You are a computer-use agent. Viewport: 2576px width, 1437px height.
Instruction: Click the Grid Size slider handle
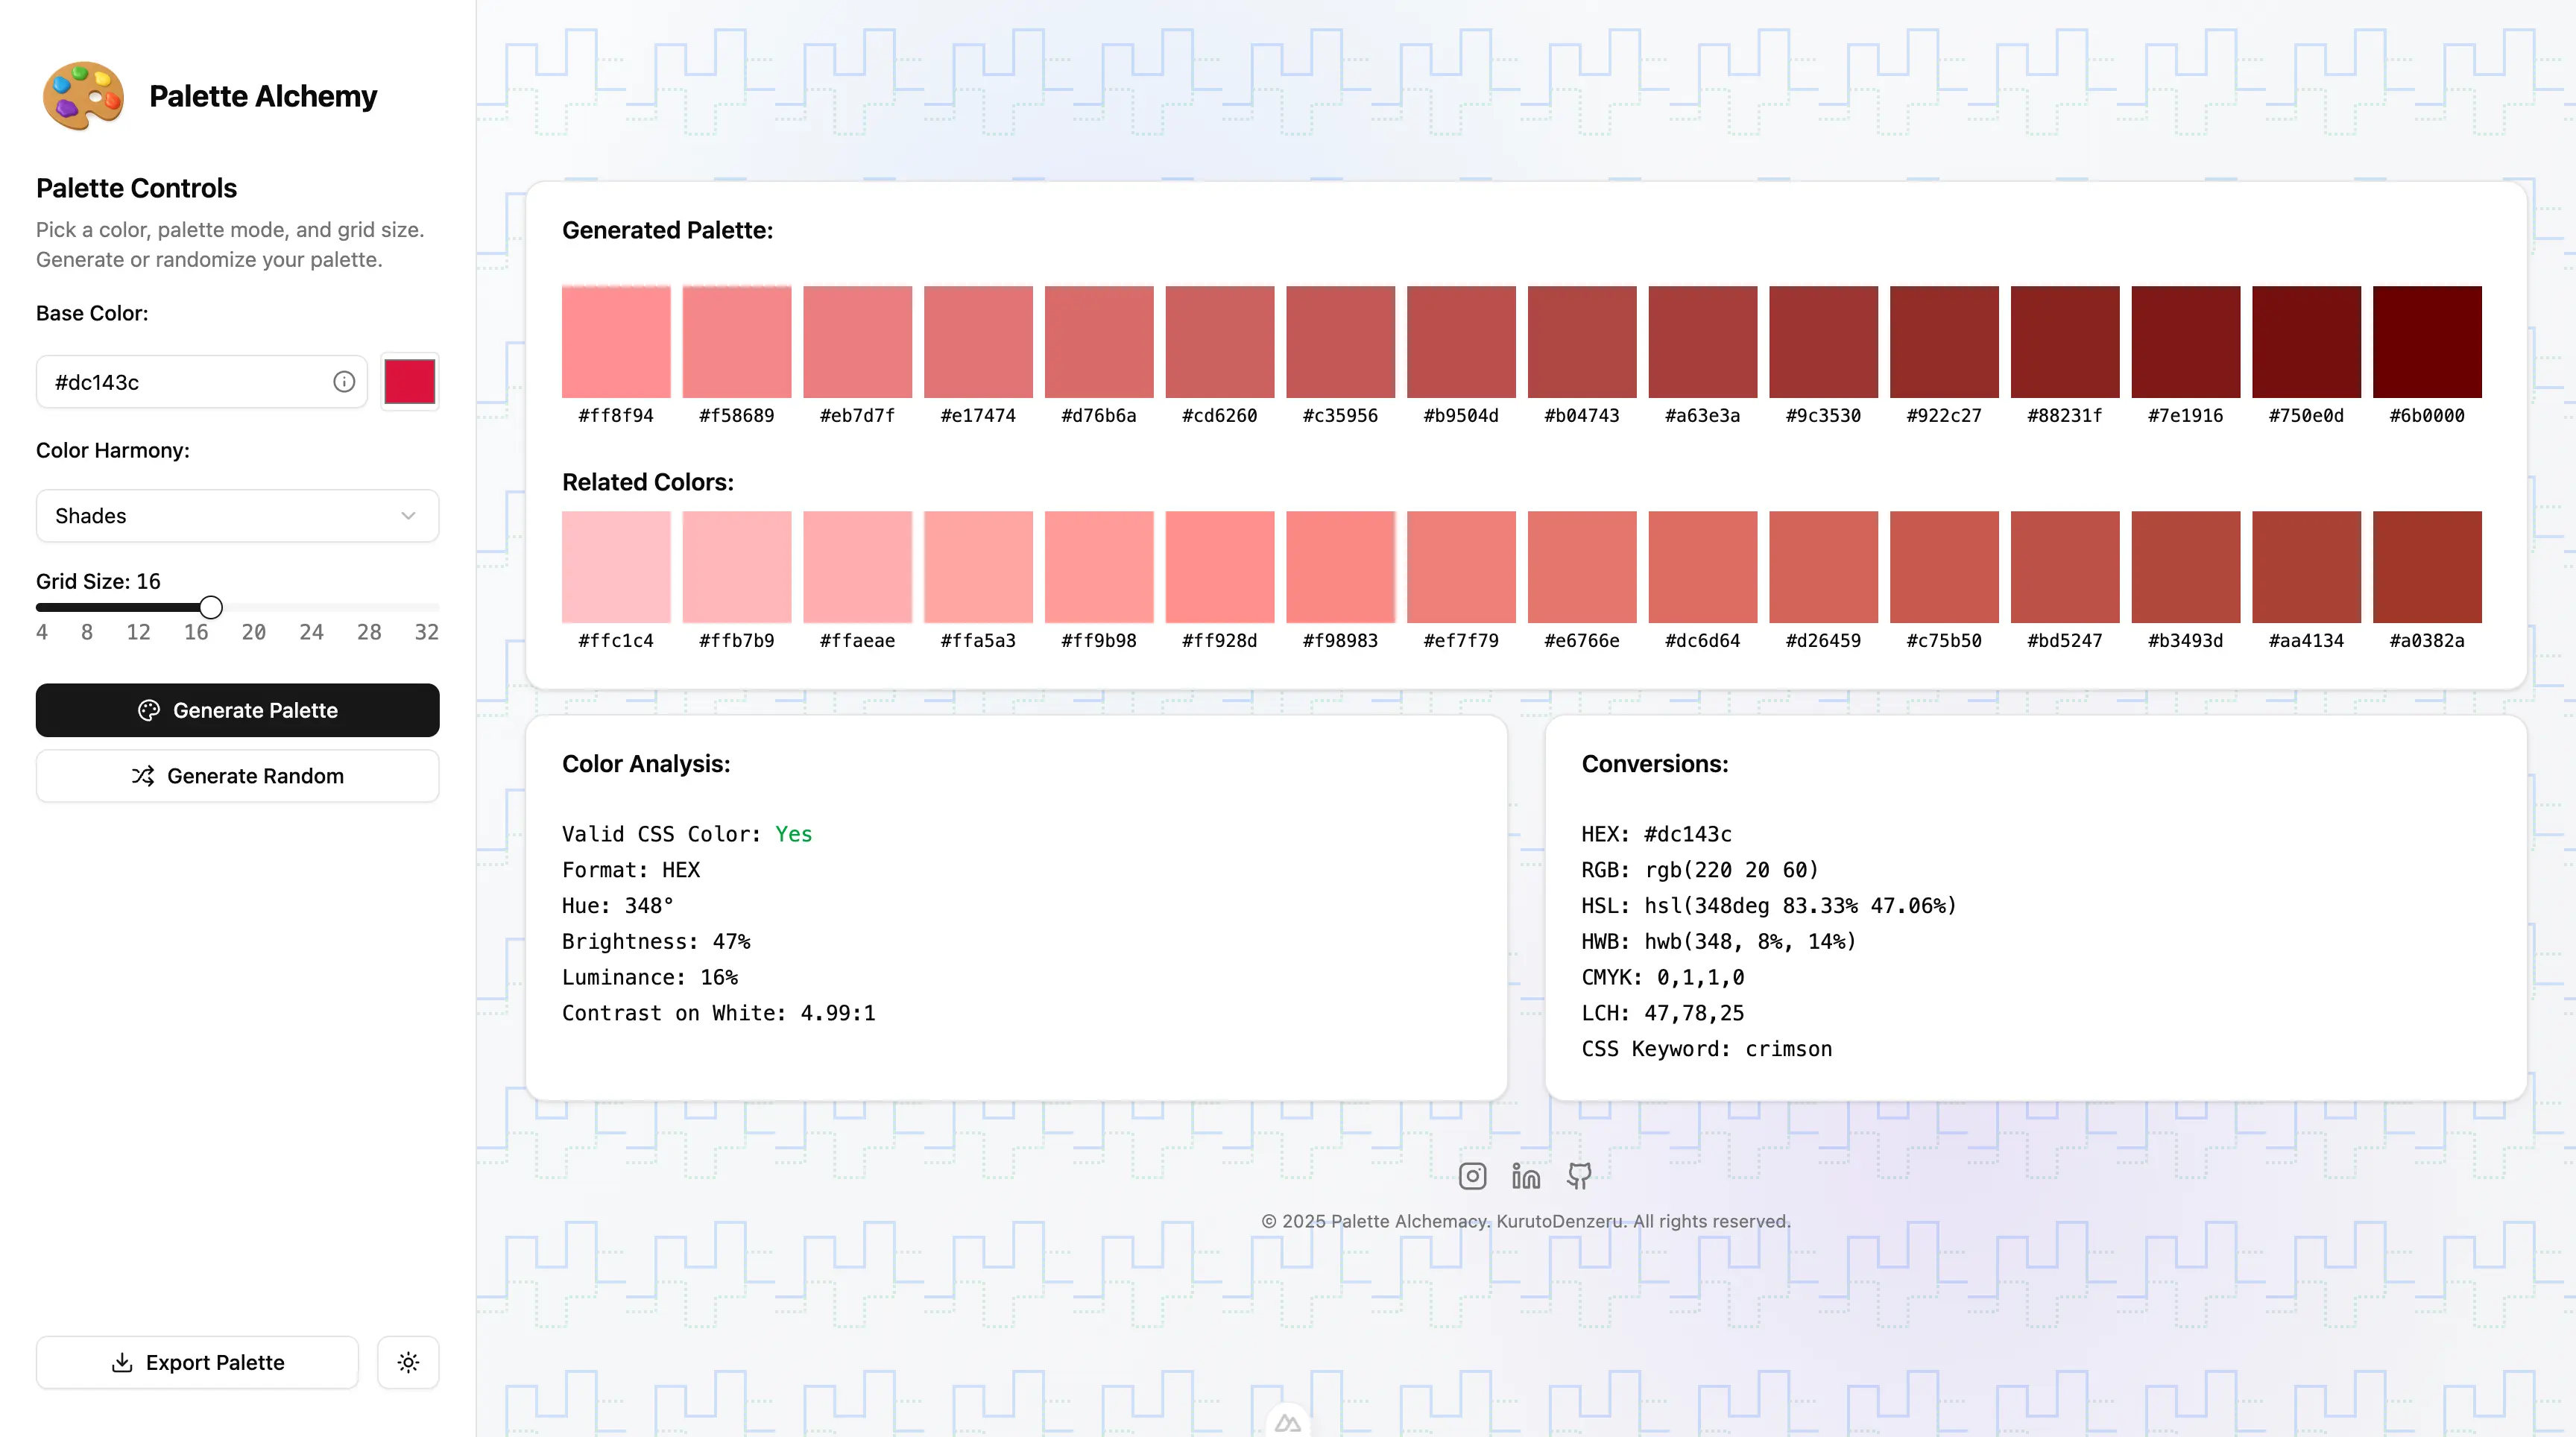pos(211,607)
